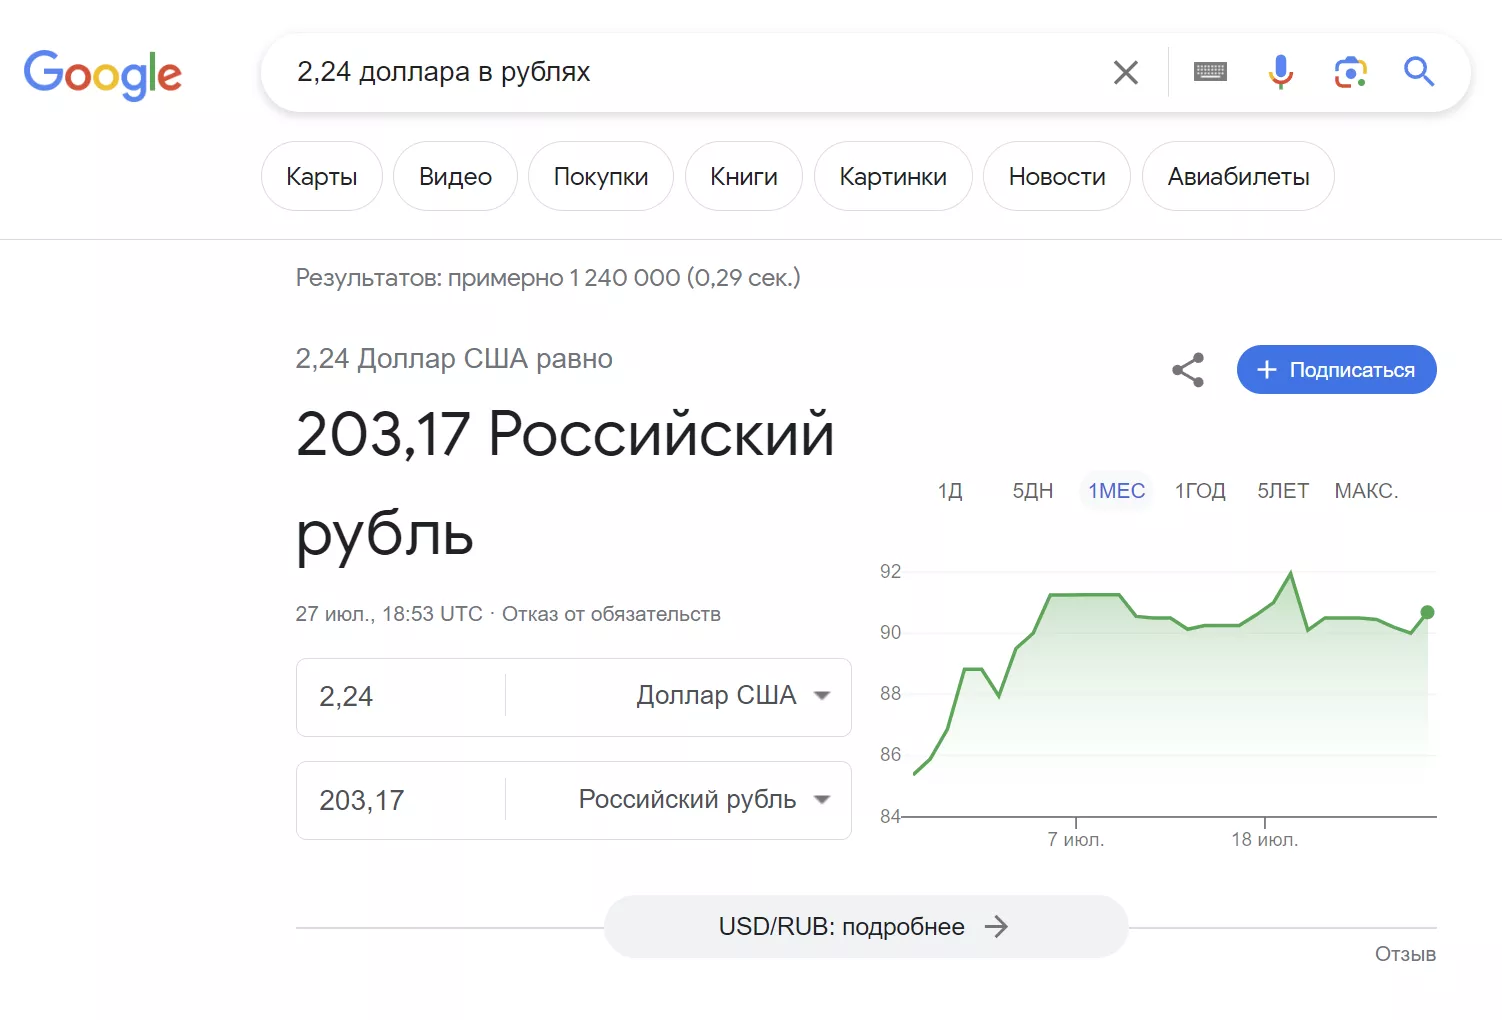Click the arrow beside USD/RUB: подробнее
1502x1020 pixels.
coord(996,927)
